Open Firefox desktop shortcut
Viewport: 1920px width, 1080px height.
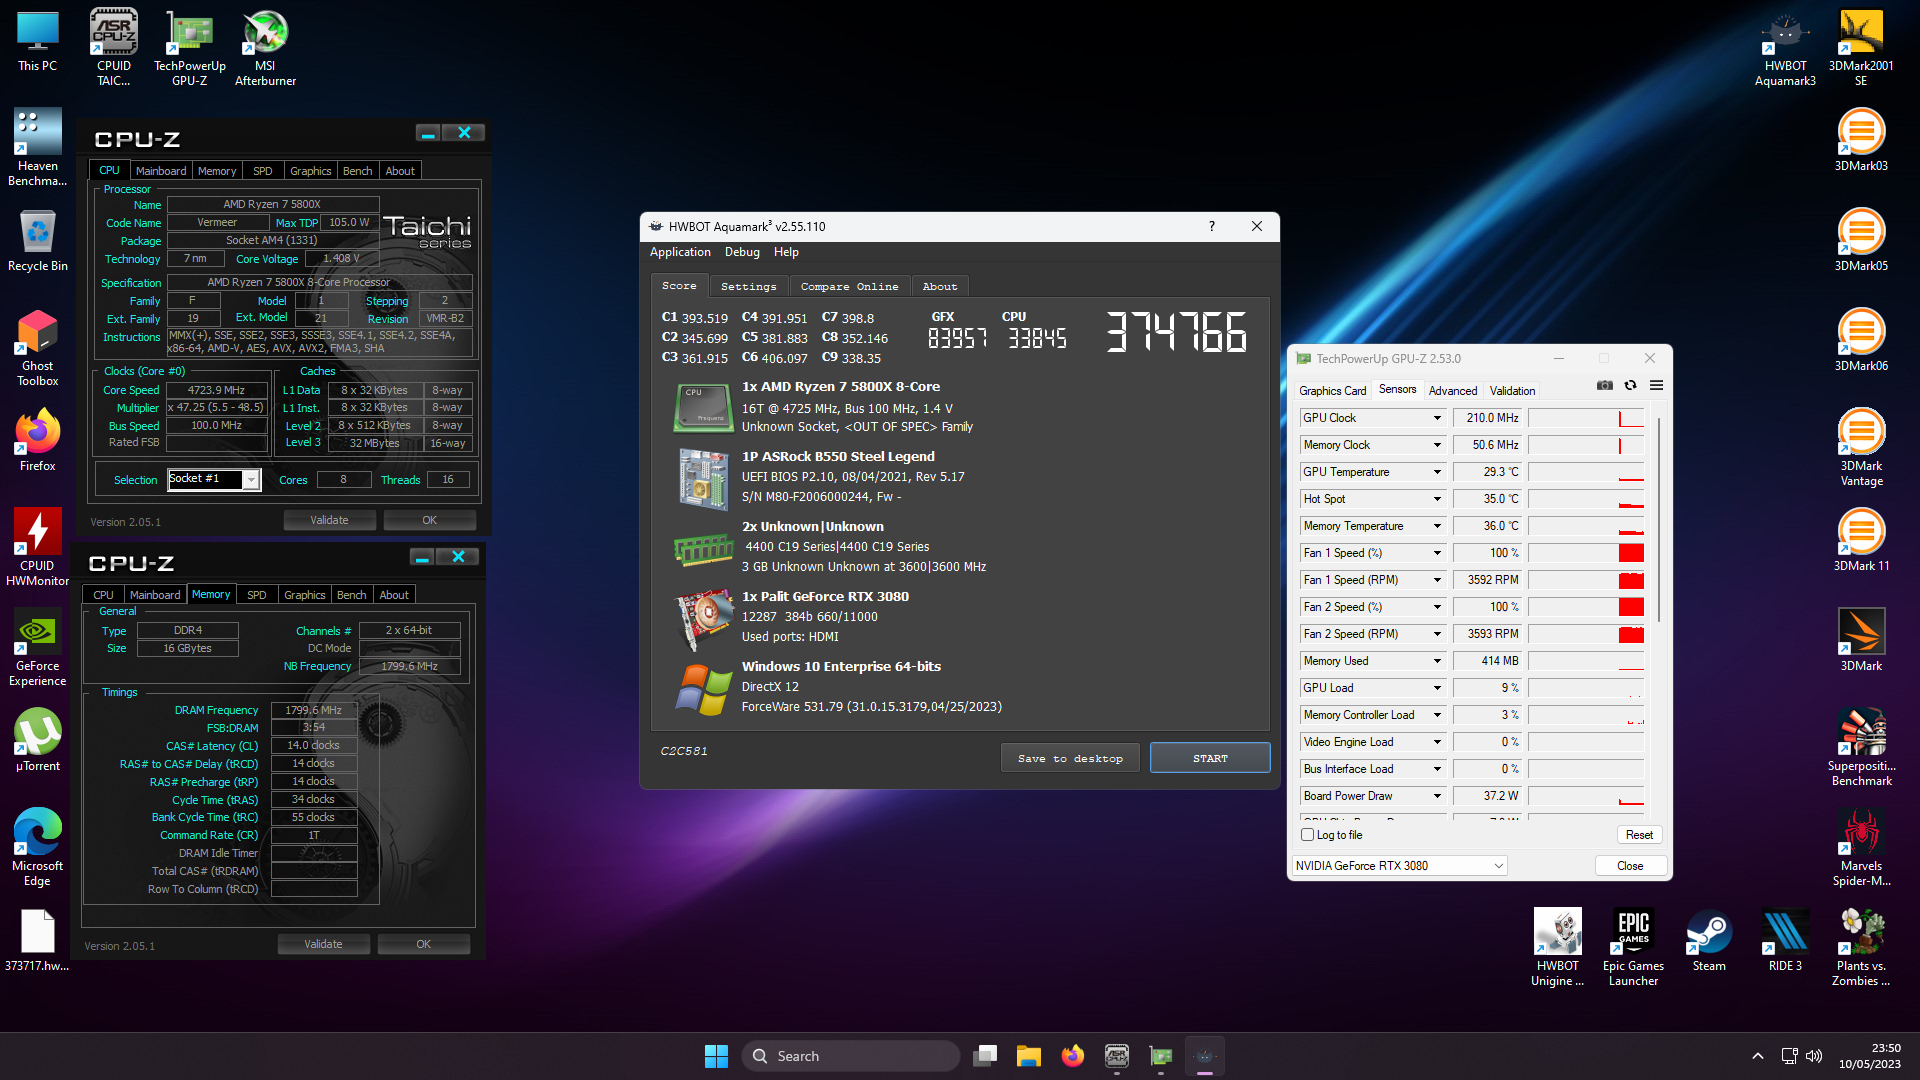tap(37, 440)
